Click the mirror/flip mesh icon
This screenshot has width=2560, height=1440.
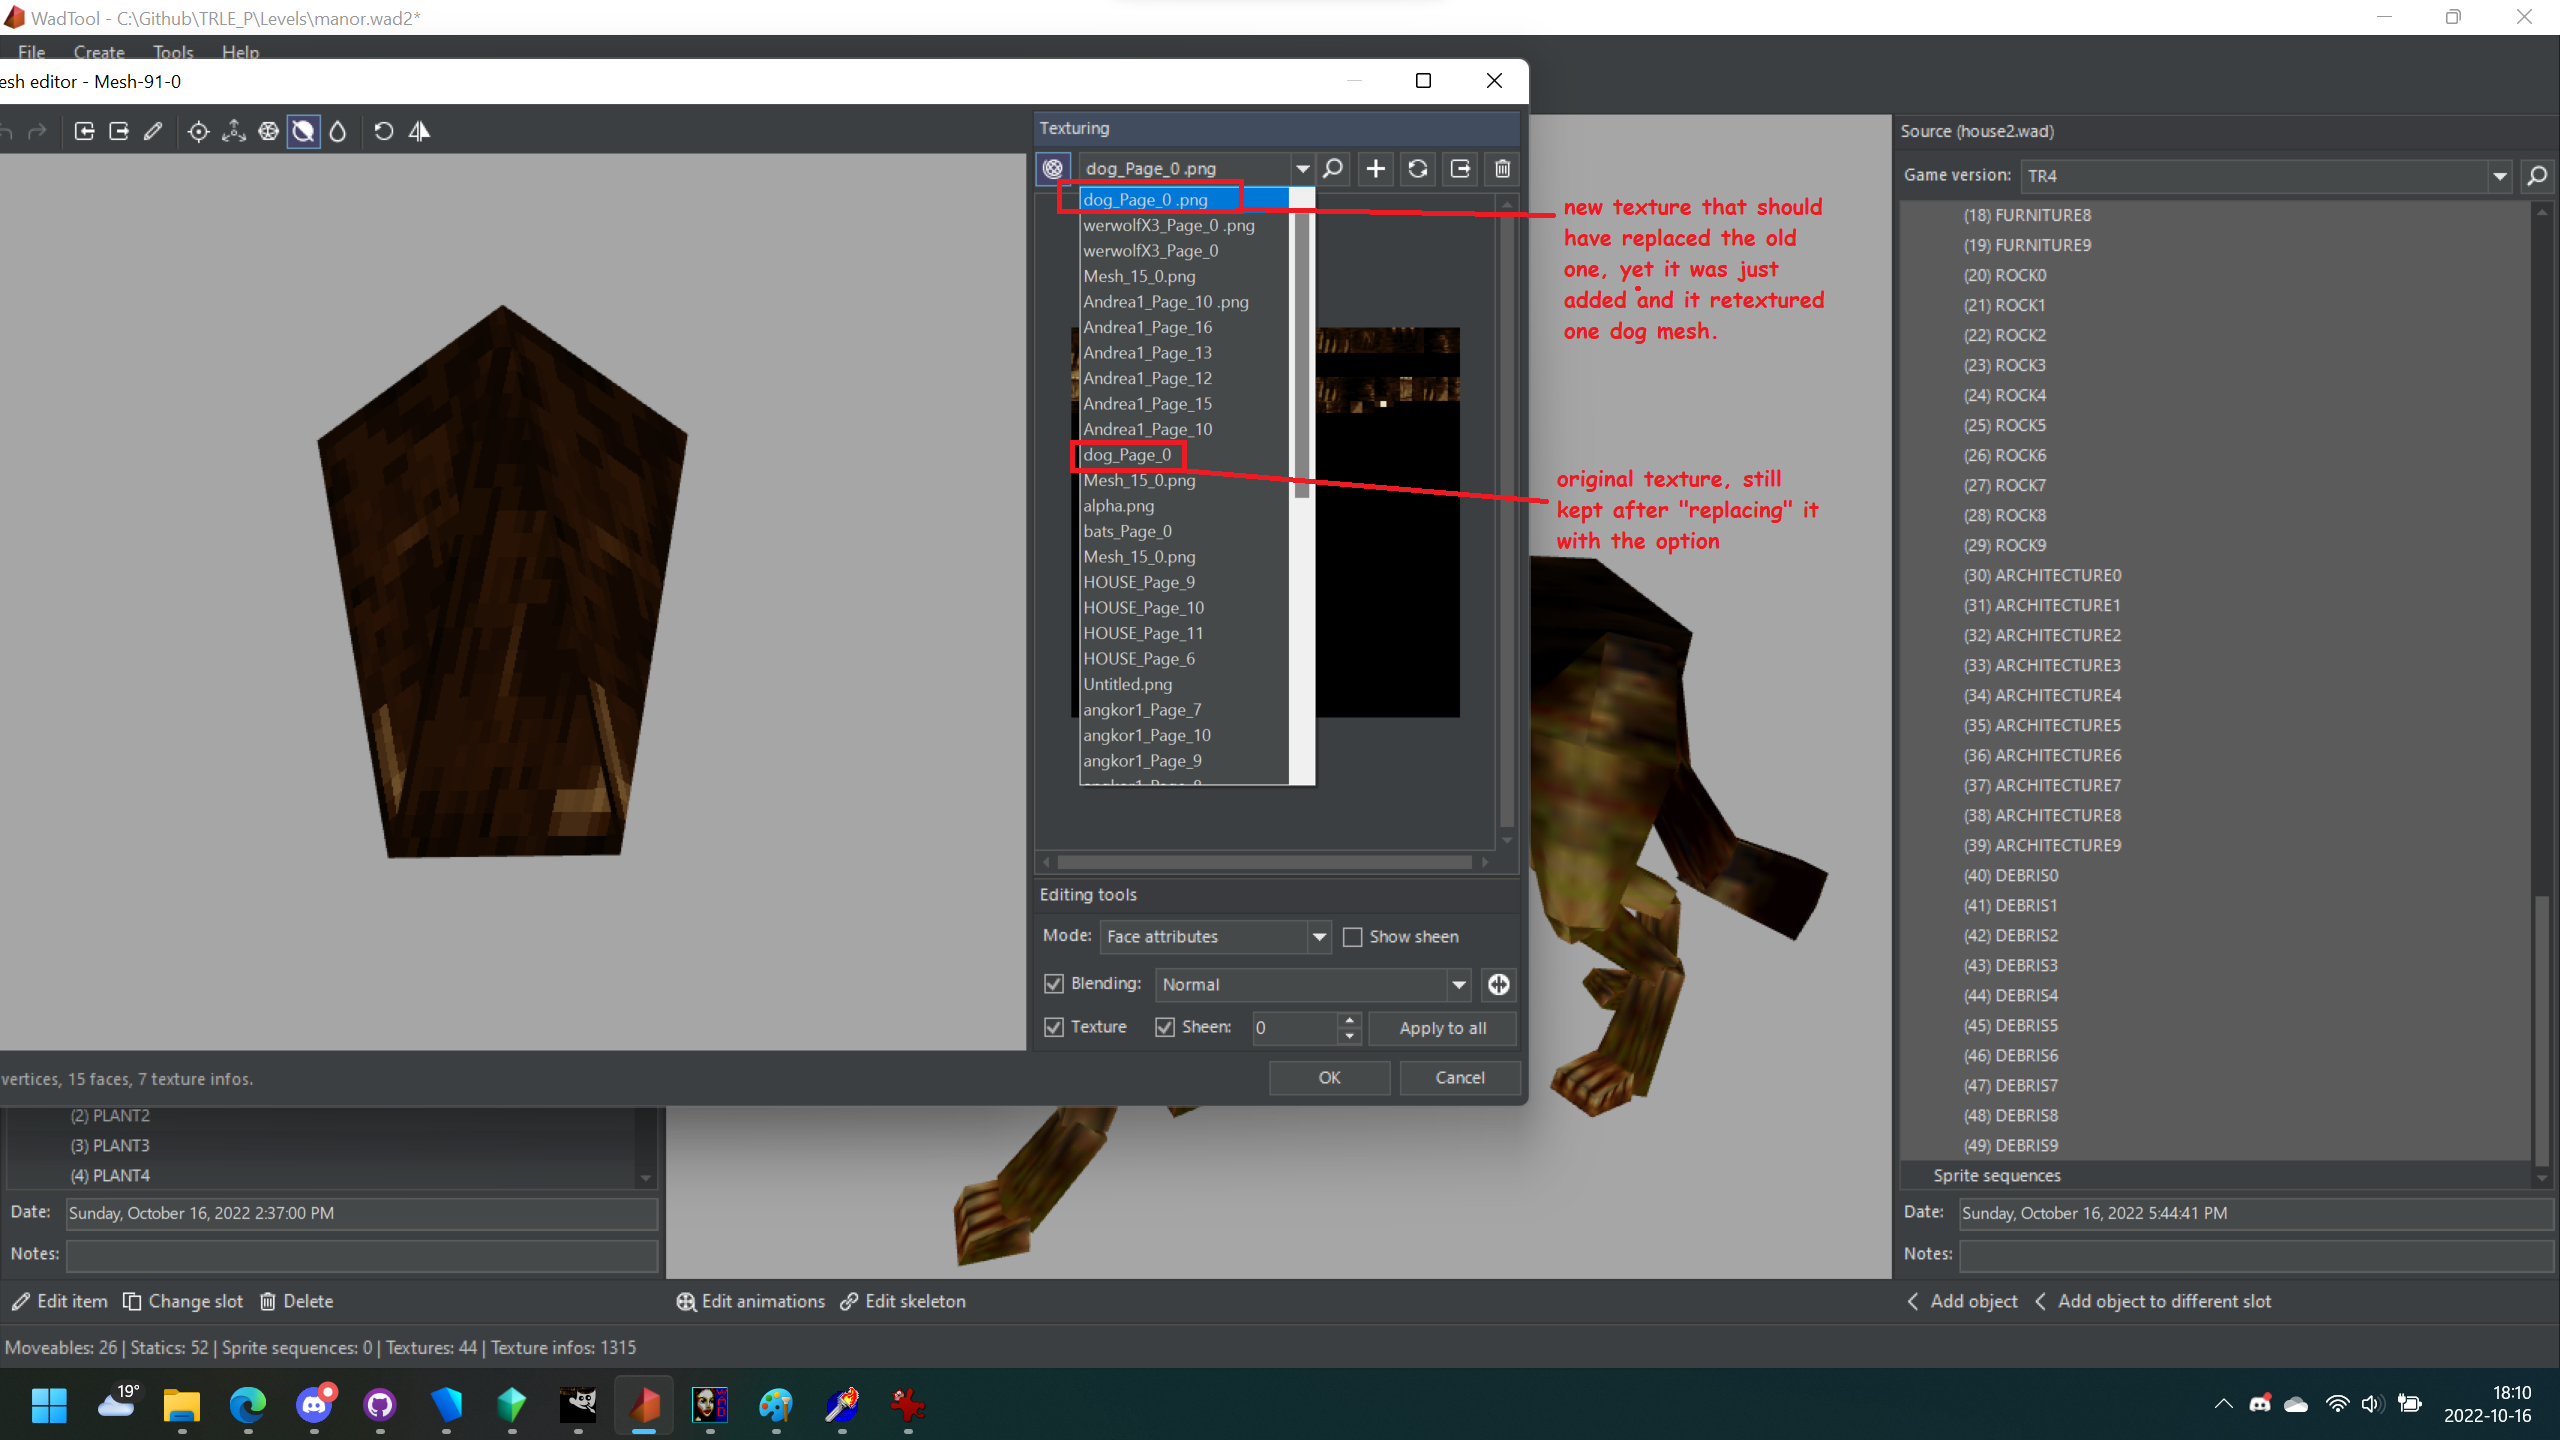point(419,131)
